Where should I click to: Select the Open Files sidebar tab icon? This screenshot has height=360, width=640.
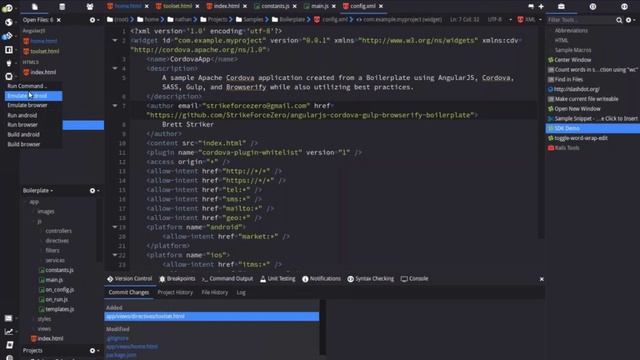click(x=35, y=7)
